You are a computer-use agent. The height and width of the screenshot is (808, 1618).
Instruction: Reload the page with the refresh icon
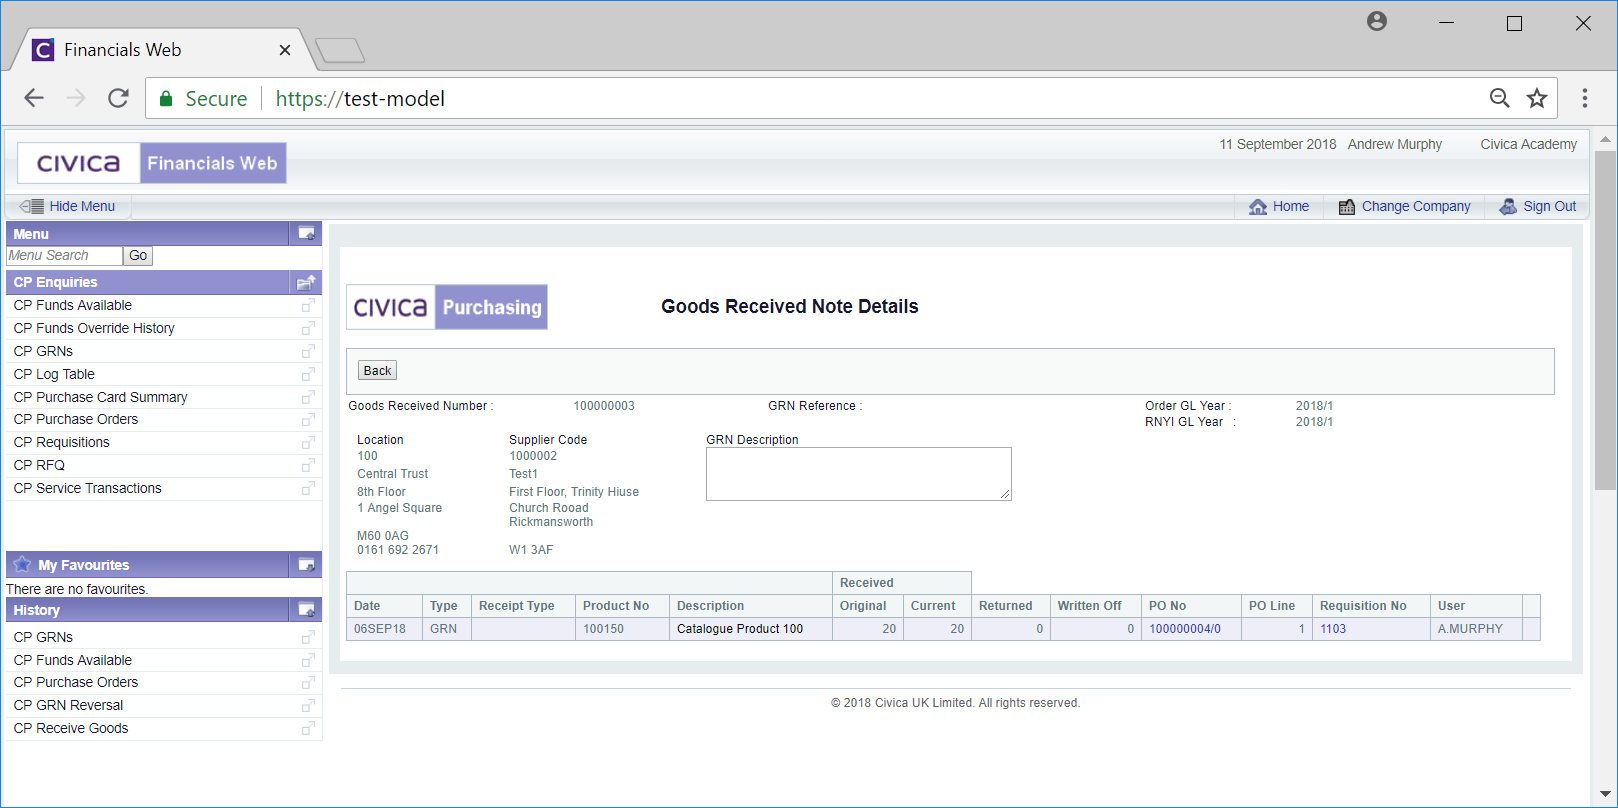click(x=118, y=98)
